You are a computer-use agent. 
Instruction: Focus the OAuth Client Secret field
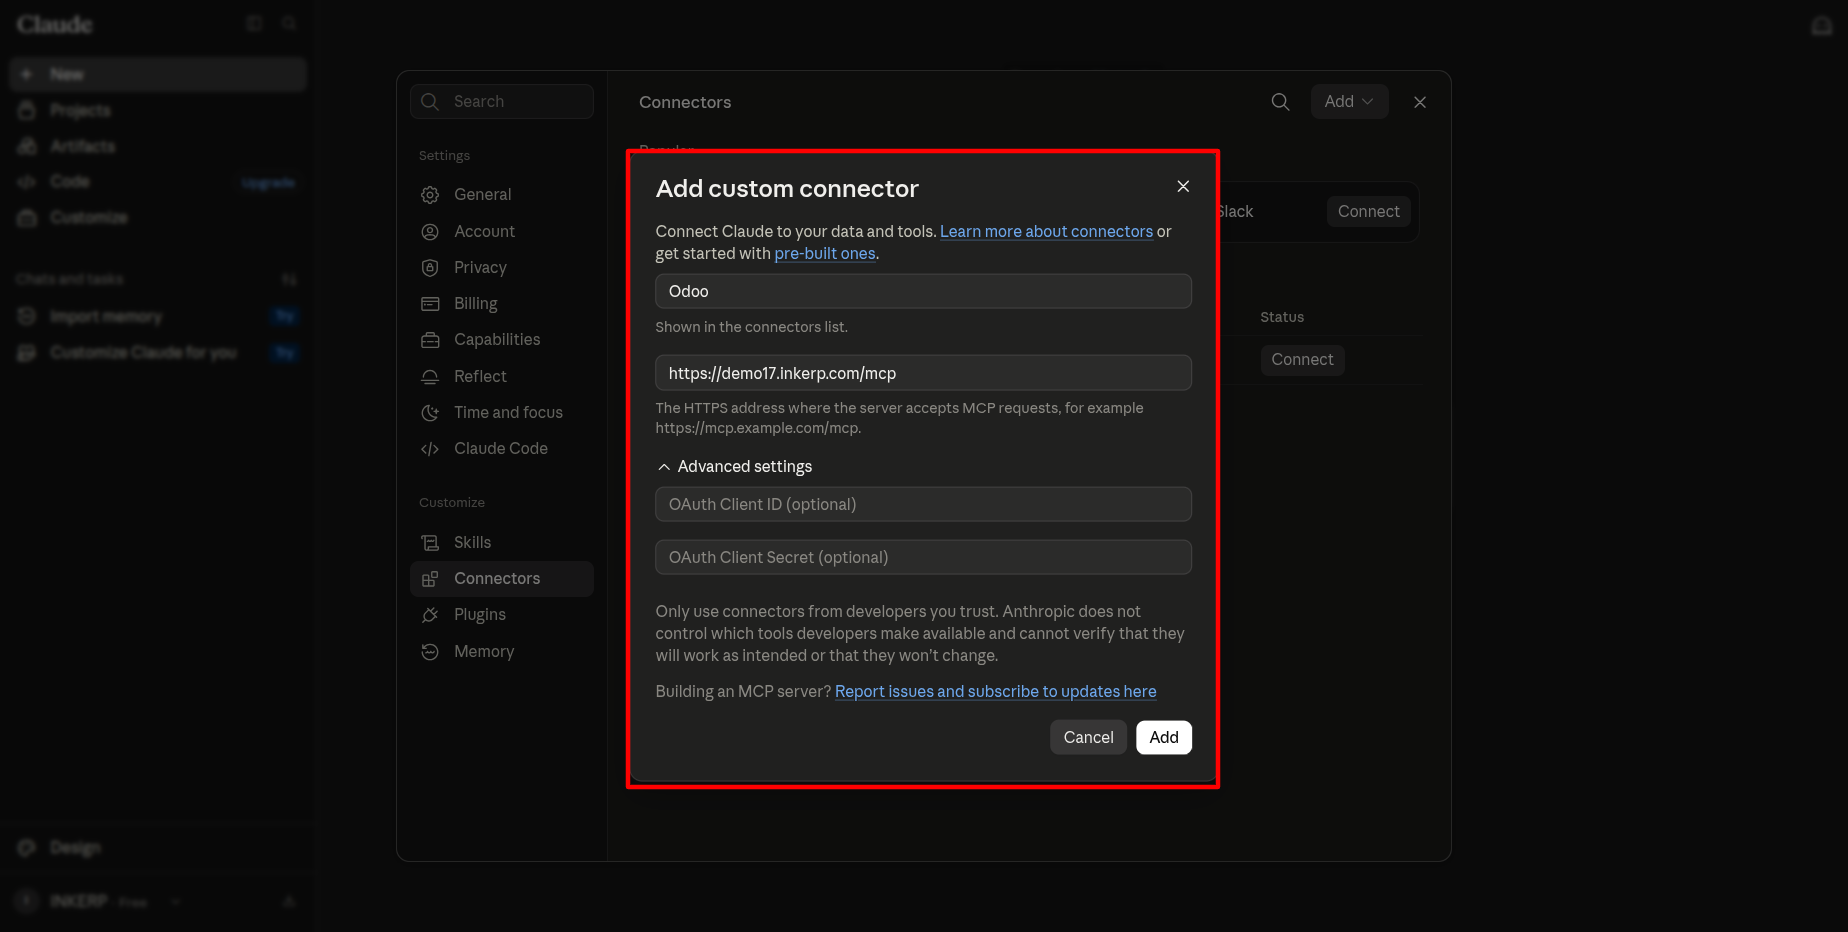(923, 557)
